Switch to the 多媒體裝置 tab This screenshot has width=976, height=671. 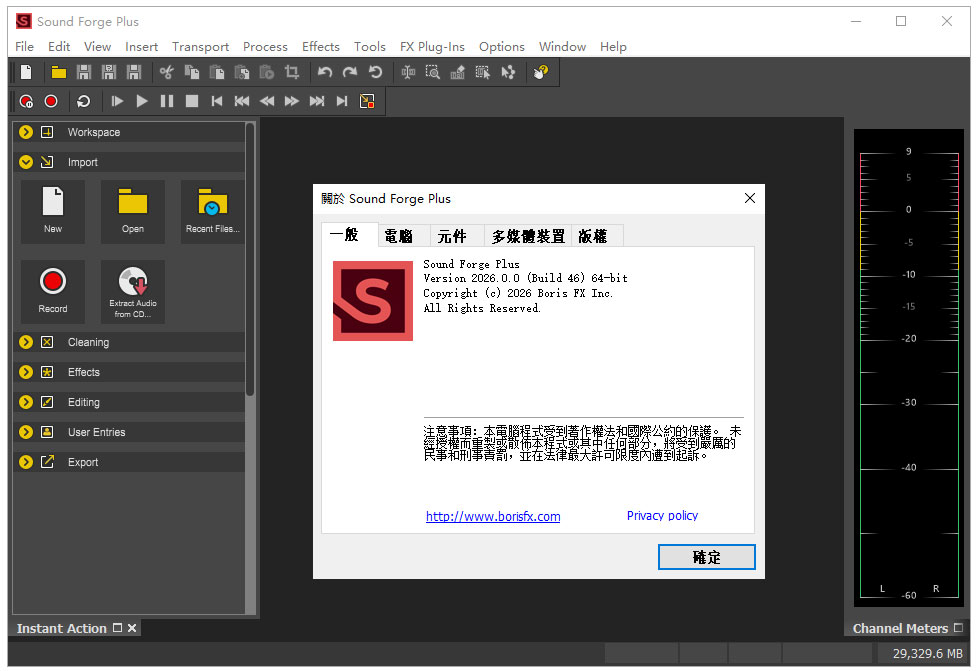[528, 236]
